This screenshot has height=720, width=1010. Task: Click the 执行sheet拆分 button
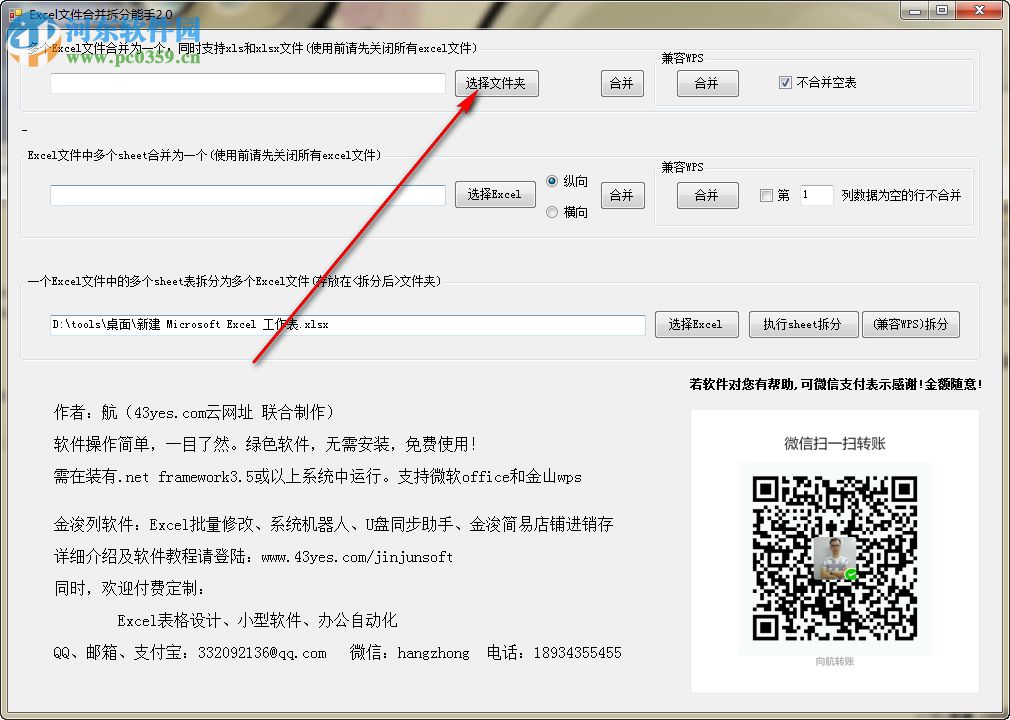click(805, 324)
